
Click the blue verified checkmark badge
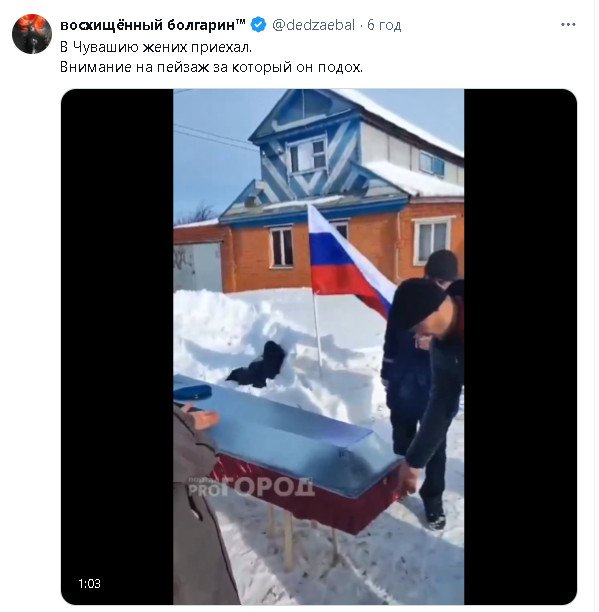tap(258, 25)
